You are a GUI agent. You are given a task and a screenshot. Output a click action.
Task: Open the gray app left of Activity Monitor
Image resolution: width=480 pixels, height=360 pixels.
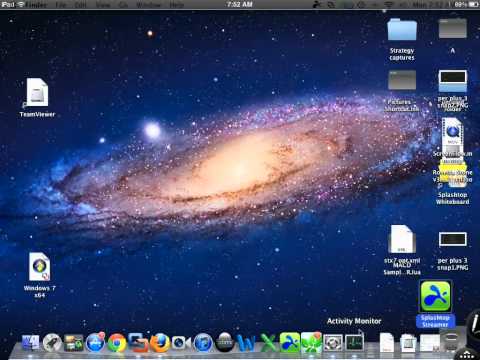pos(333,343)
